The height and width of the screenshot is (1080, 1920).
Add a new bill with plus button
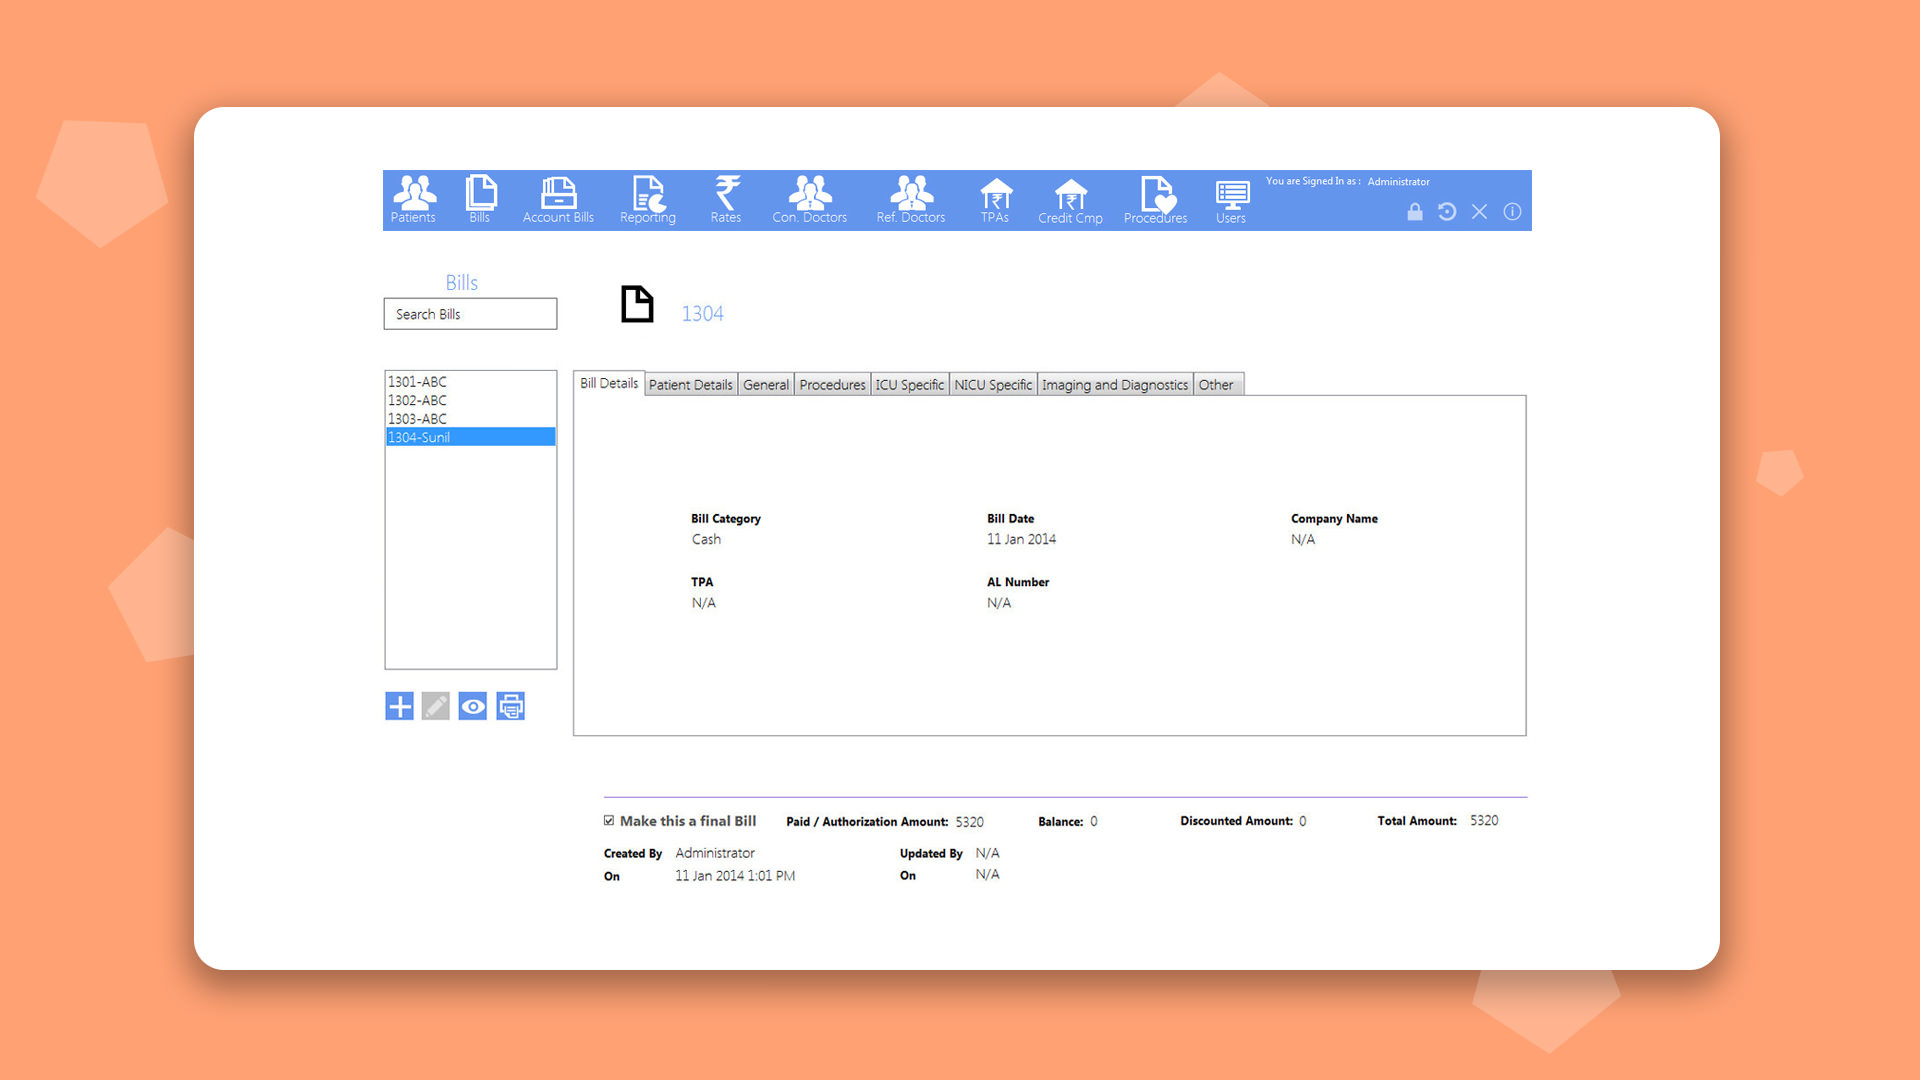[x=399, y=707]
